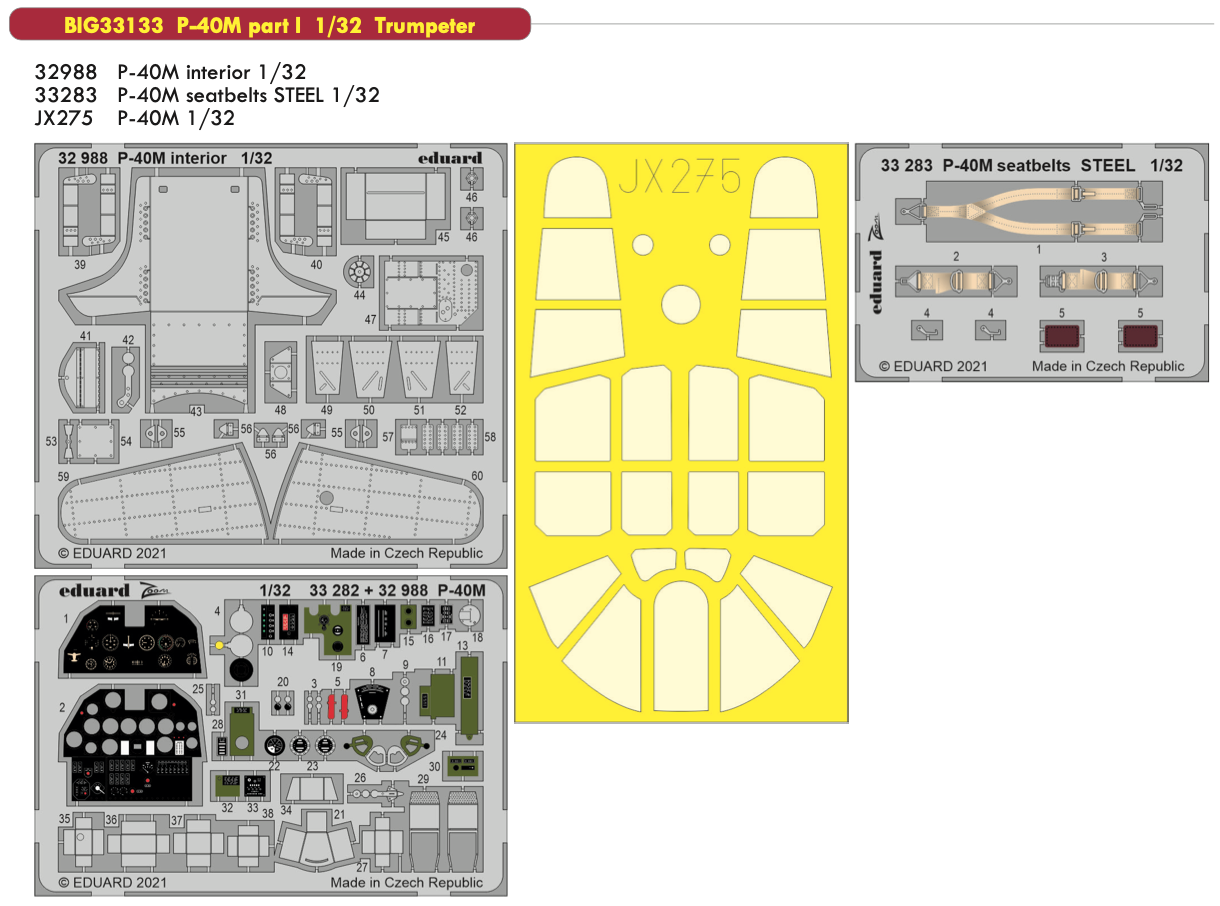Toggle the yellow dot marker on panel sheet
The width and height of the screenshot is (1220, 906).
[x=219, y=645]
